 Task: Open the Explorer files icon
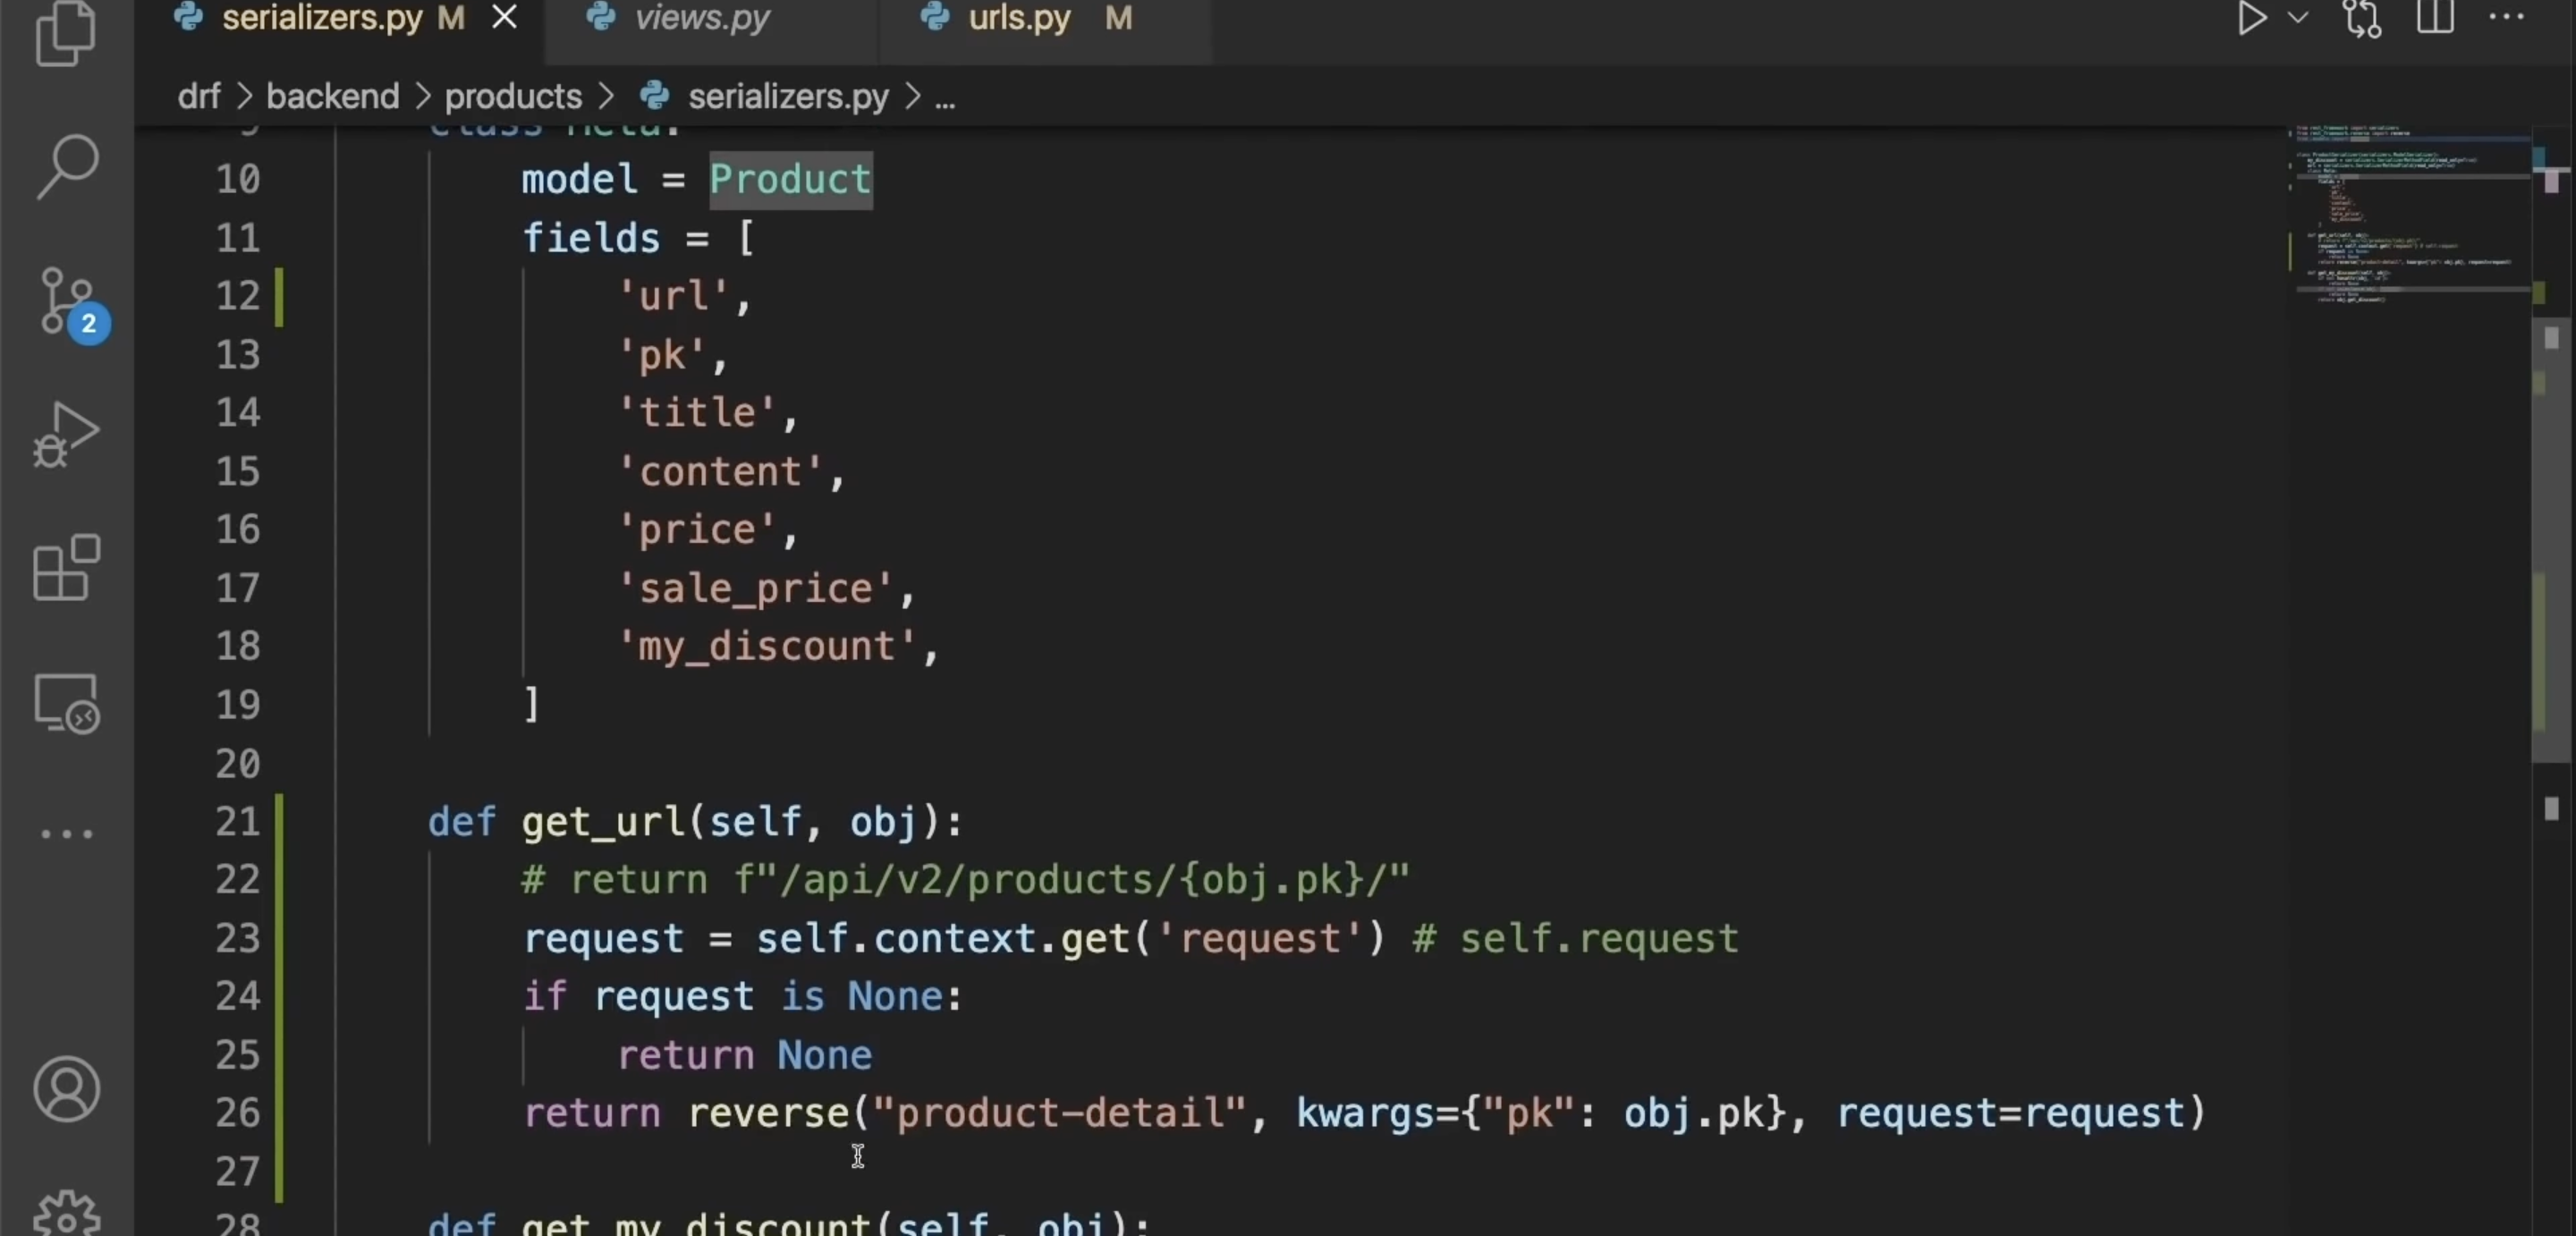click(x=66, y=32)
